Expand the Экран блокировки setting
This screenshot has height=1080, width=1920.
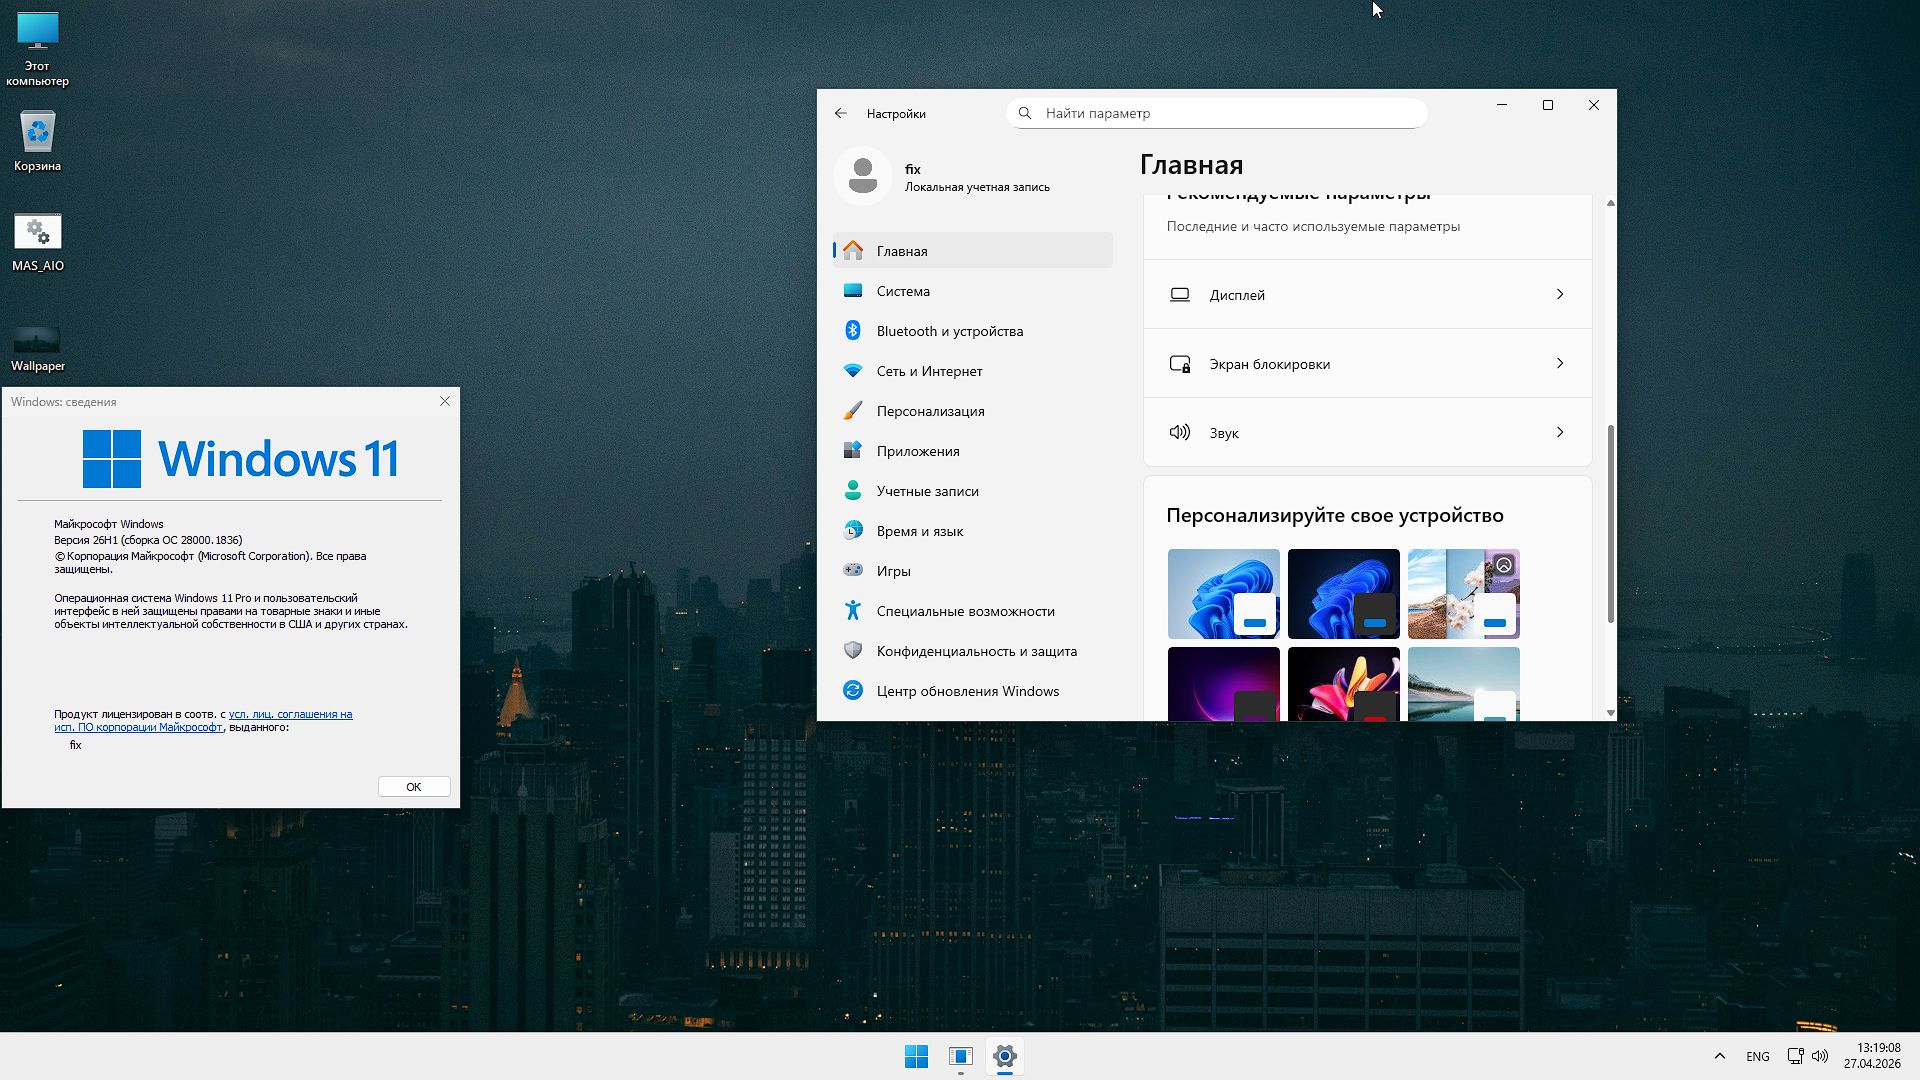tap(1366, 363)
